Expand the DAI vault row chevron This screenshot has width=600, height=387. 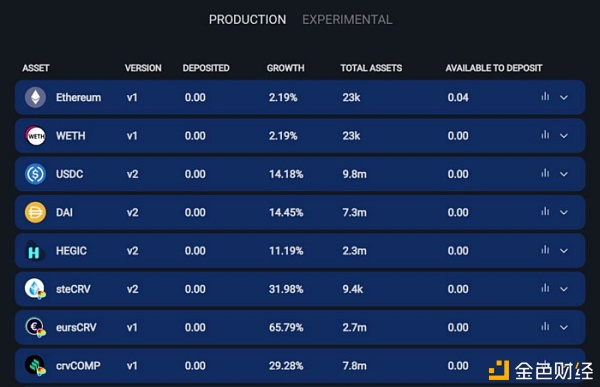(564, 212)
